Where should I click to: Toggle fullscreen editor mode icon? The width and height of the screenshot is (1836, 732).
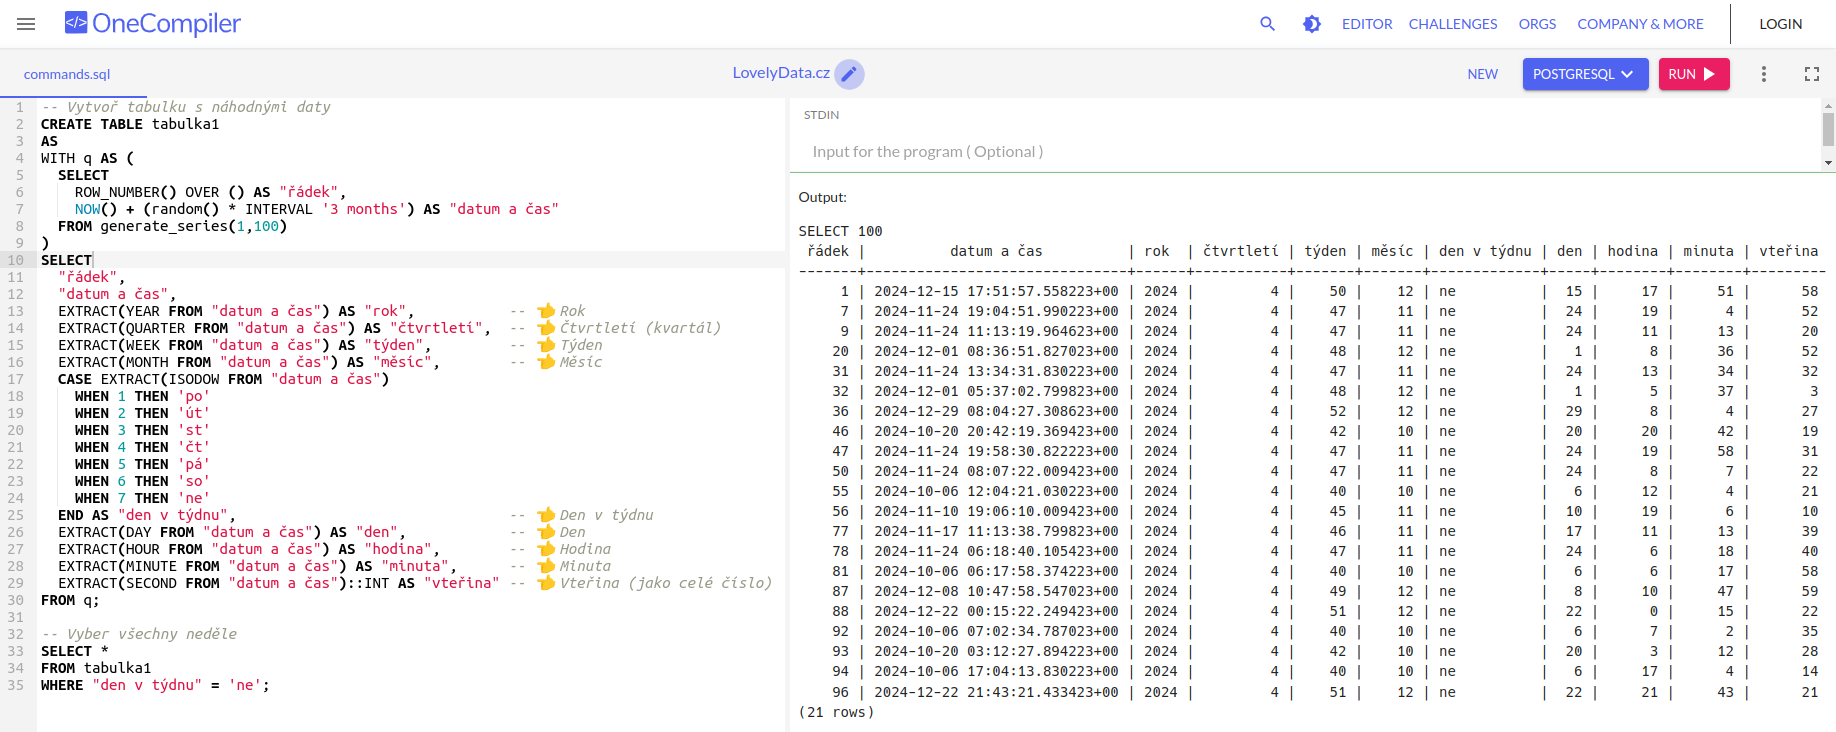pyautogui.click(x=1811, y=74)
